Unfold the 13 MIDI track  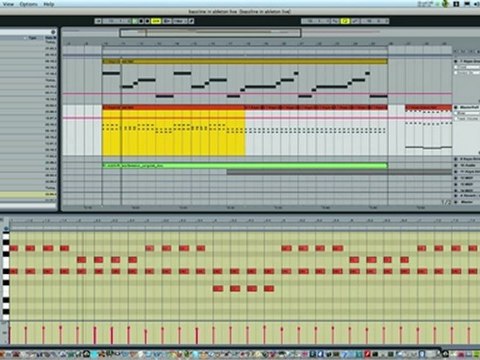tap(456, 184)
